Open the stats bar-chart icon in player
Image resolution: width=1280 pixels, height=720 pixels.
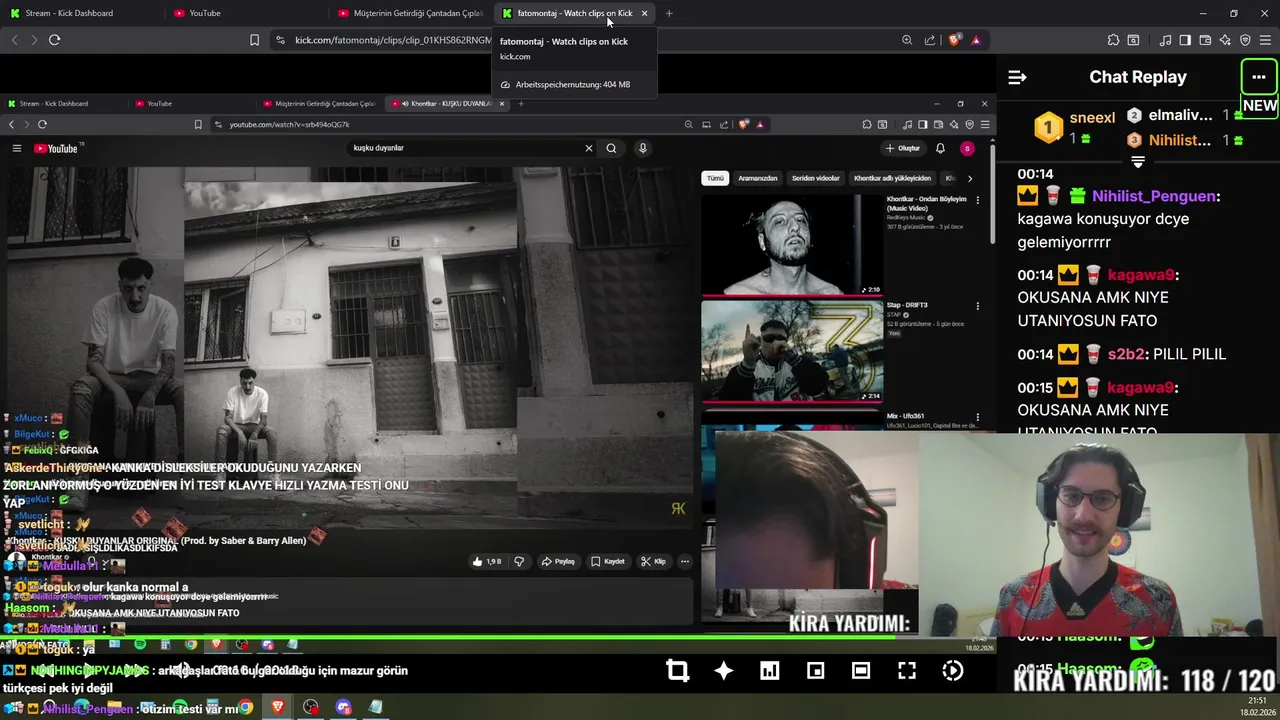770,671
